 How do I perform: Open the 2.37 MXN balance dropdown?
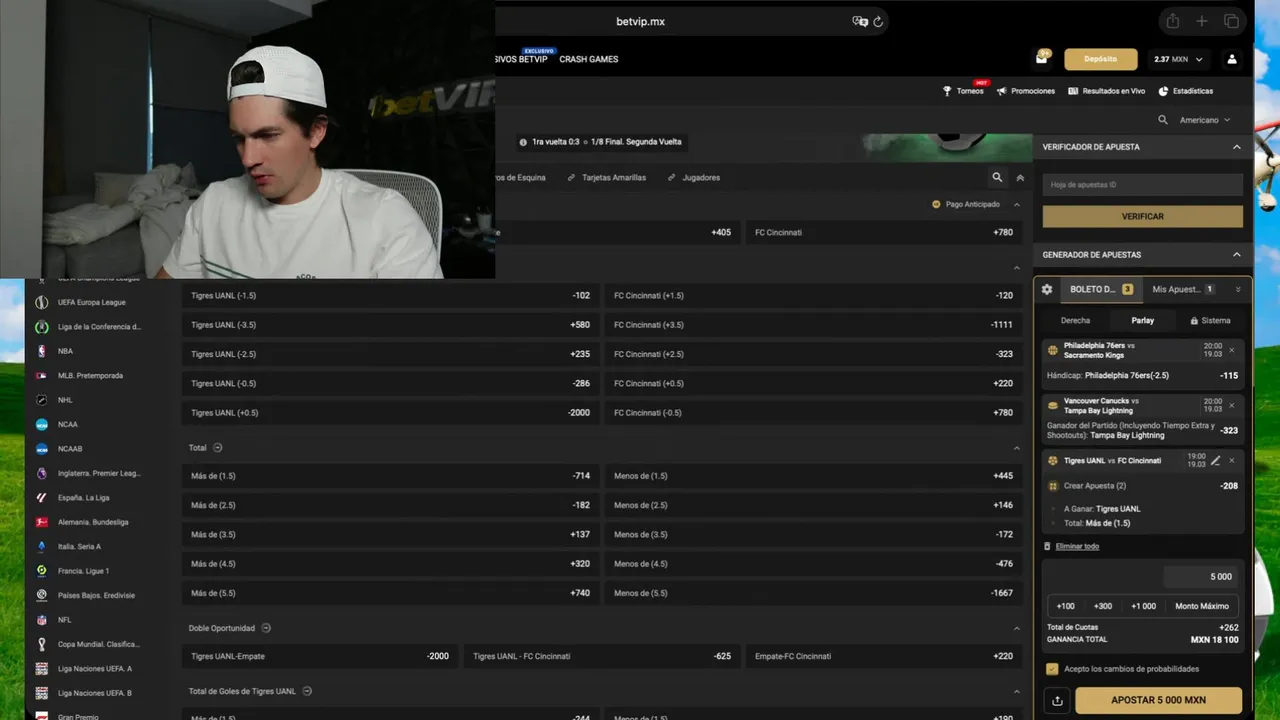(1178, 59)
